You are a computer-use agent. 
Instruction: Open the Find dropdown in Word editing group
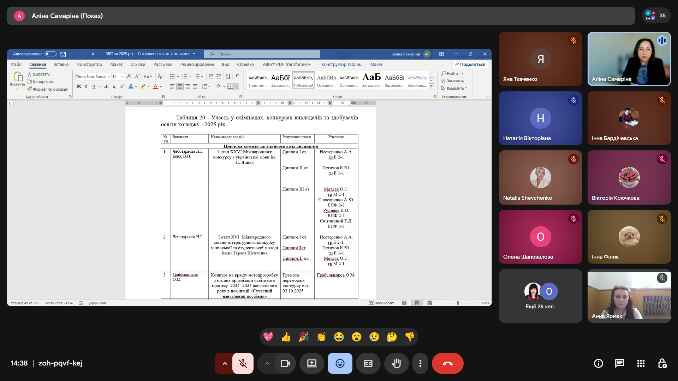point(452,74)
